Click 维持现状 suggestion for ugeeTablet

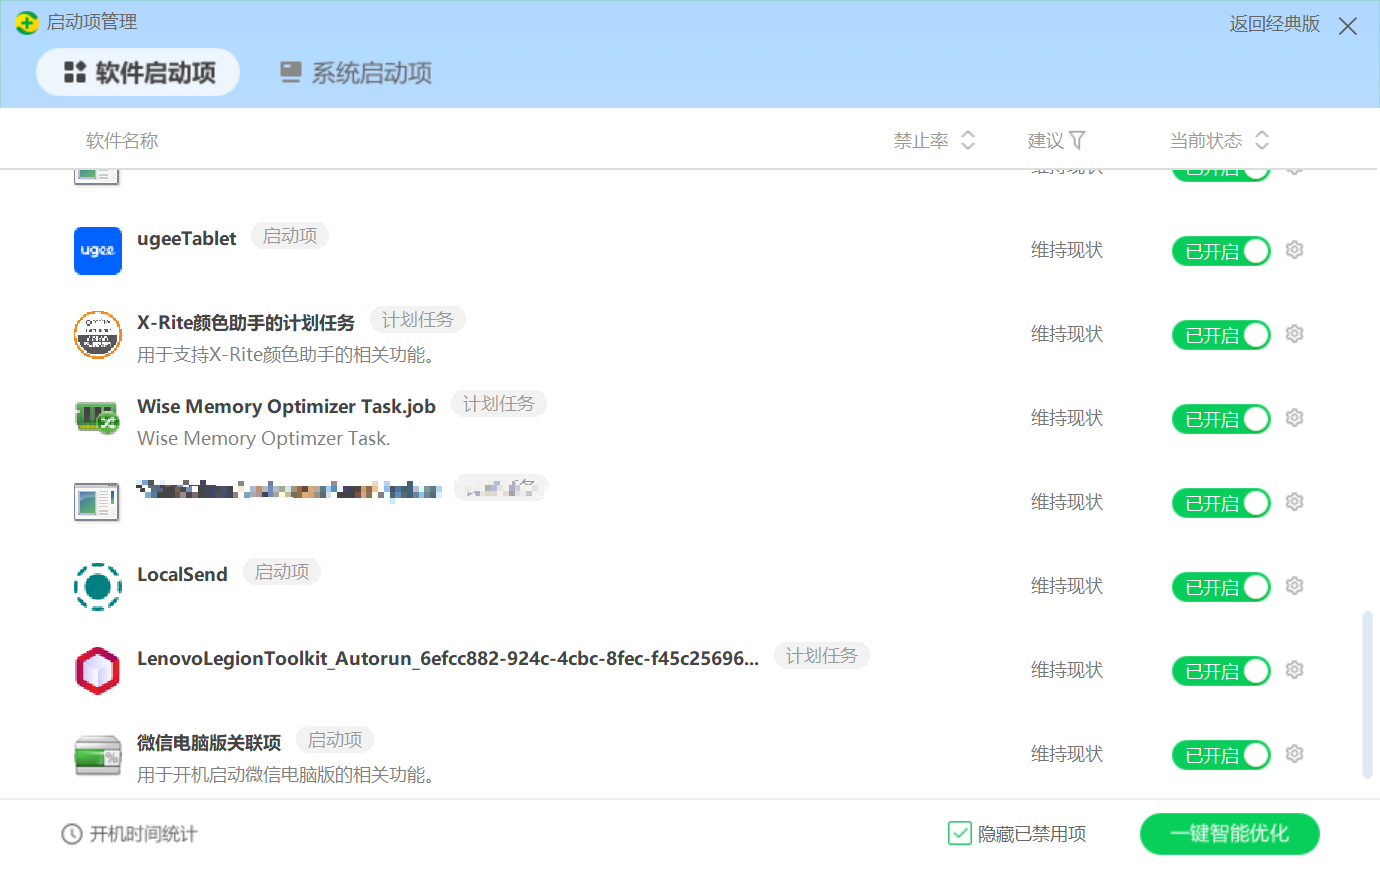(1067, 250)
